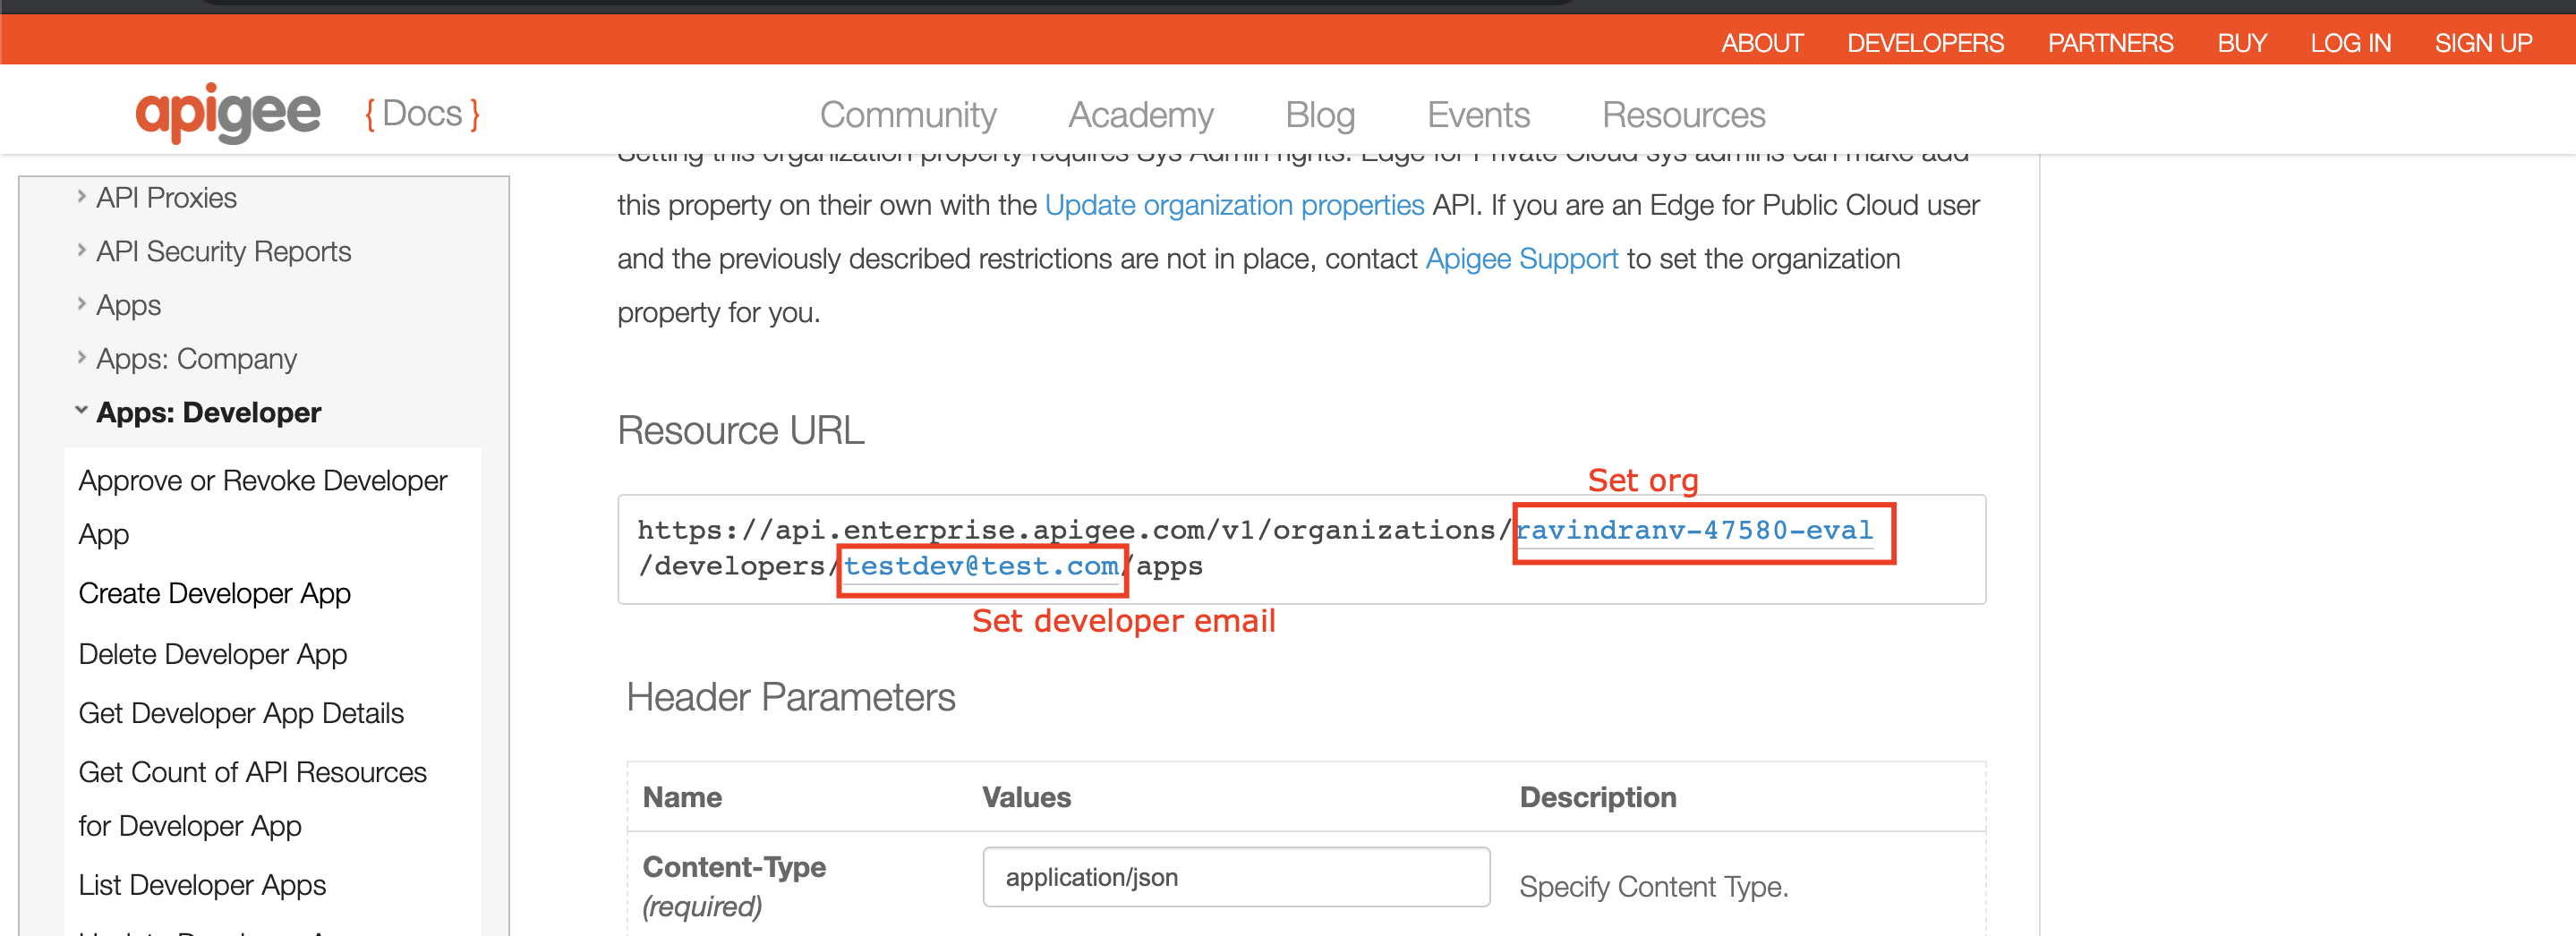Open the BUY link

coord(2241,43)
